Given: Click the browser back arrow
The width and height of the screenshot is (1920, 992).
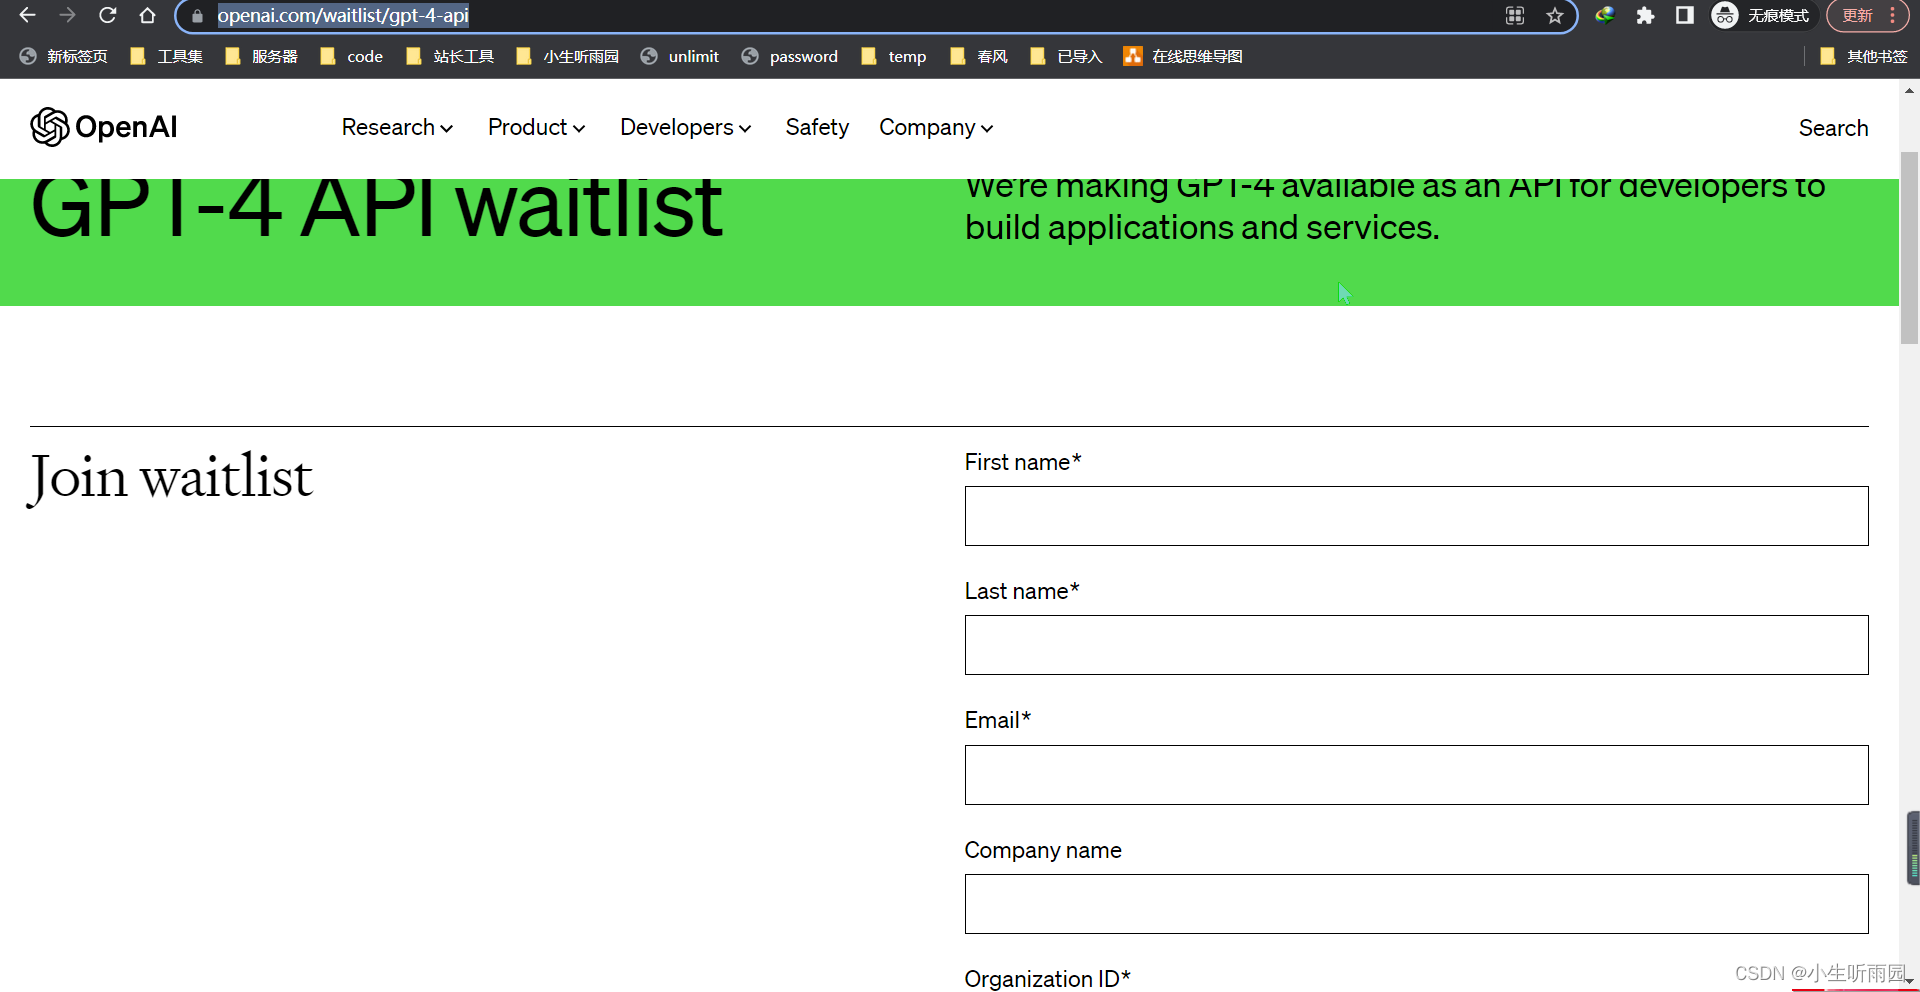Looking at the screenshot, I should [27, 15].
